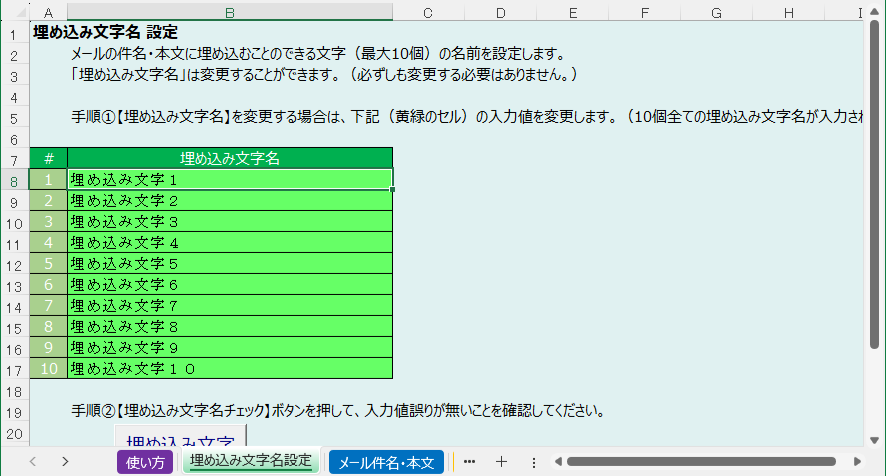Select column F header
This screenshot has width=886, height=476.
(x=645, y=12)
